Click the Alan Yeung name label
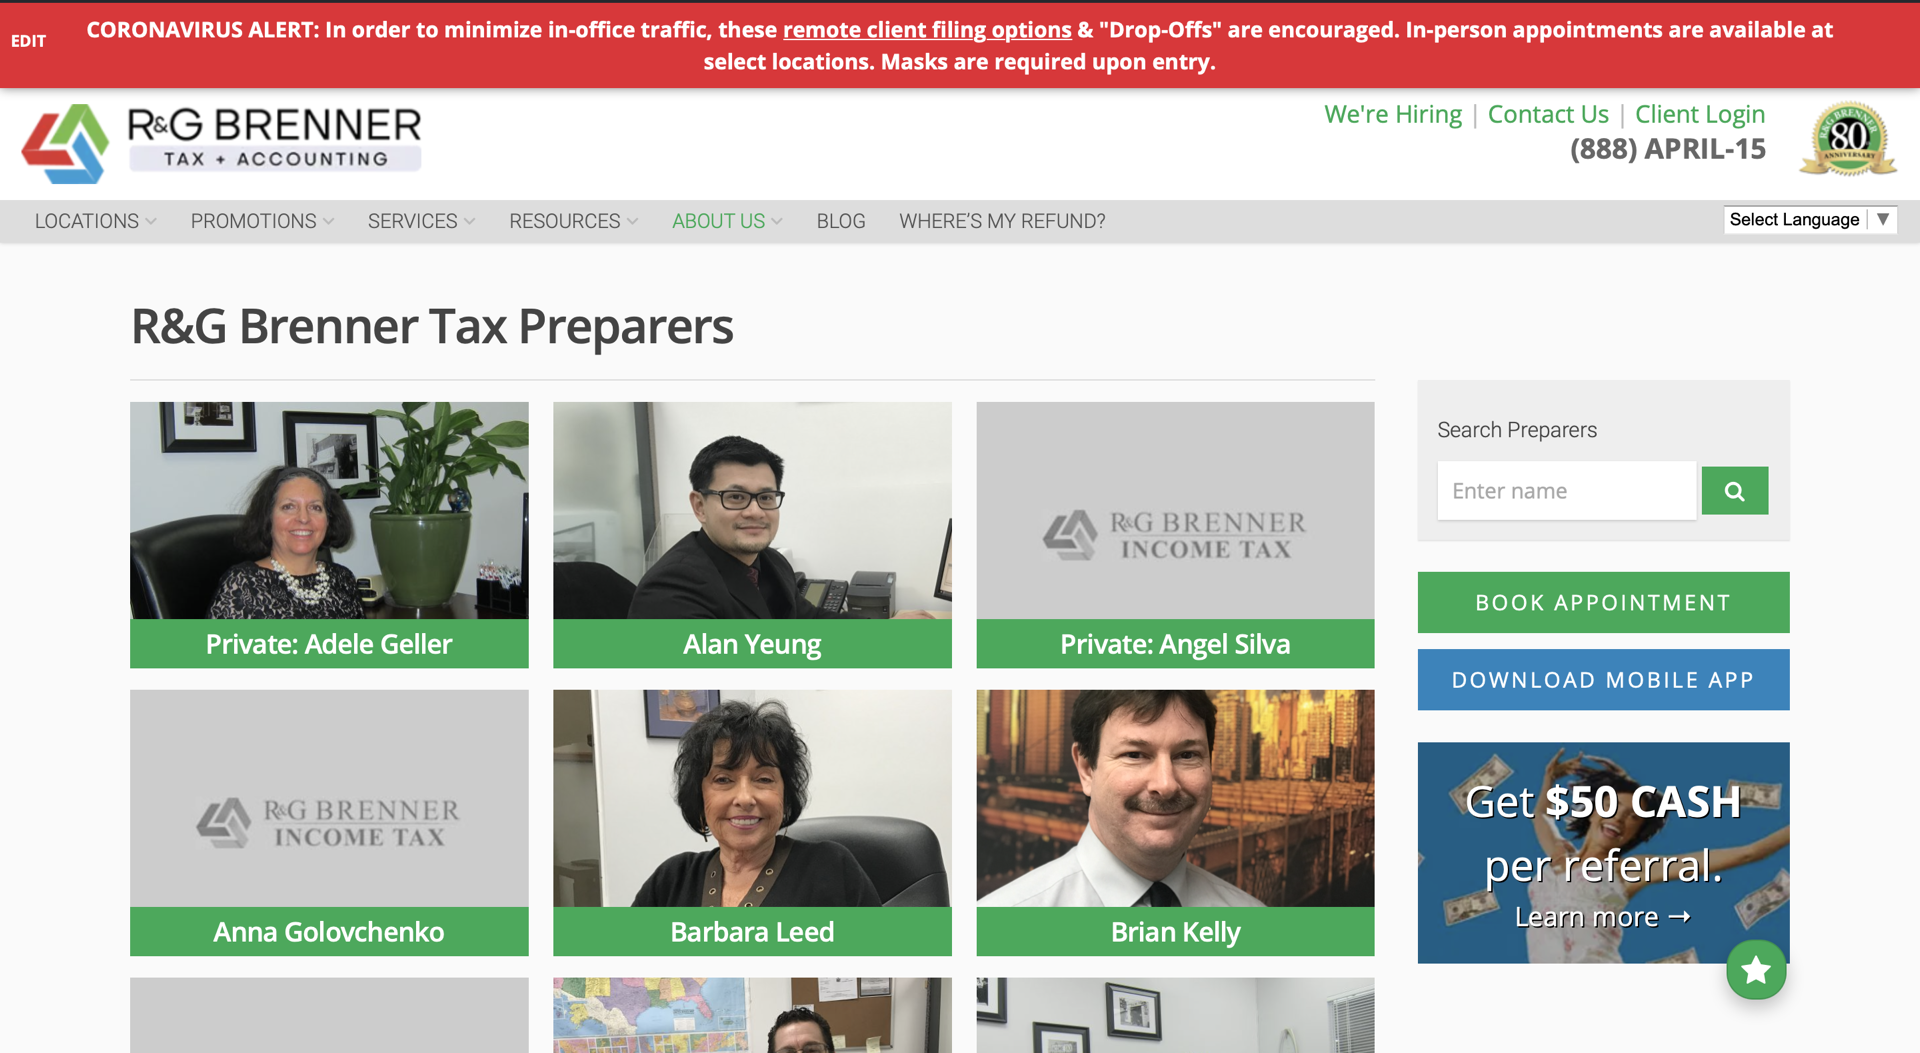Image resolution: width=1920 pixels, height=1053 pixels. [752, 644]
